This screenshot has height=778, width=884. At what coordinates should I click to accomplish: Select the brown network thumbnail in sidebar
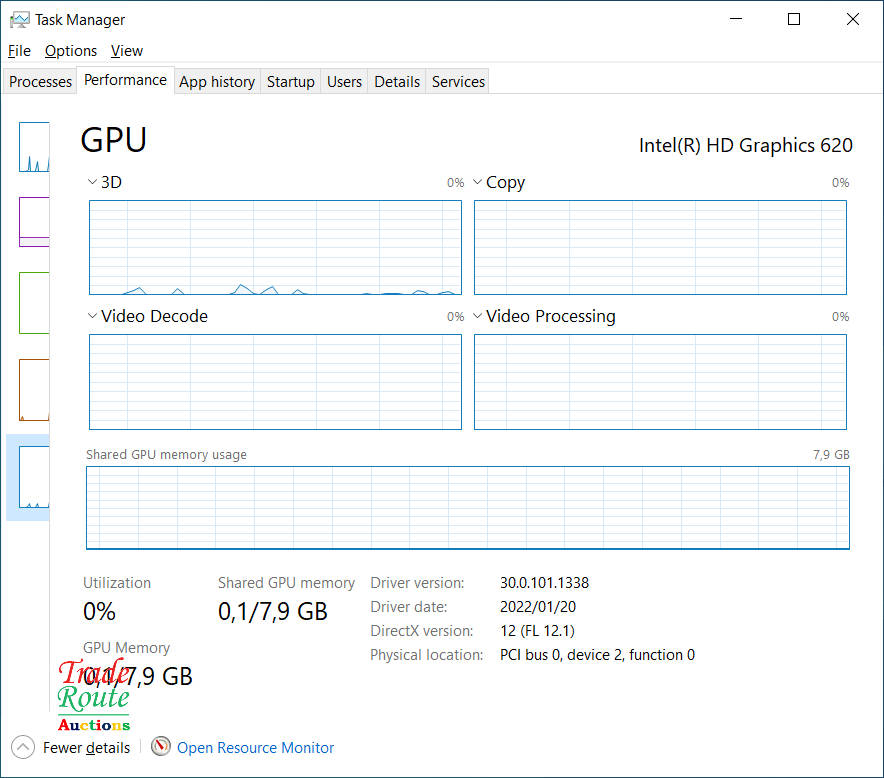pyautogui.click(x=34, y=390)
